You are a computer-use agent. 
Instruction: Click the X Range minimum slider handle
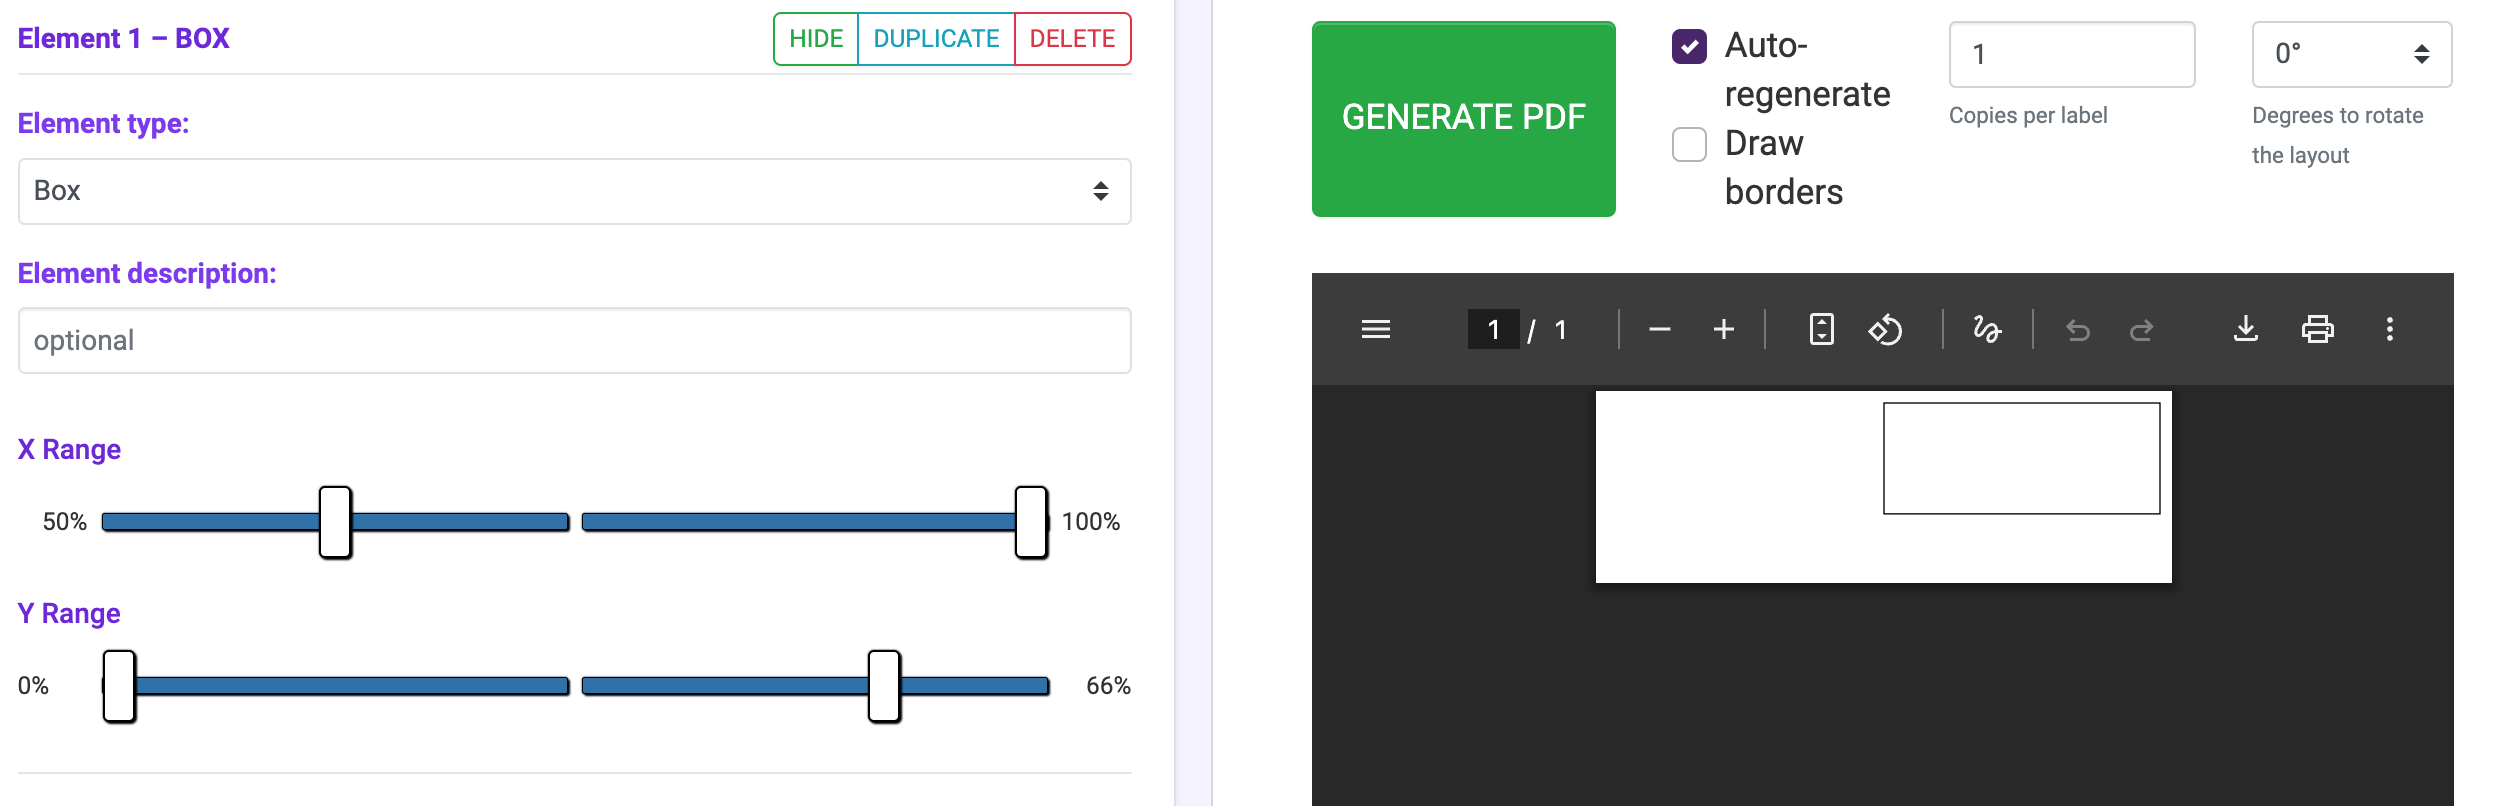[335, 522]
